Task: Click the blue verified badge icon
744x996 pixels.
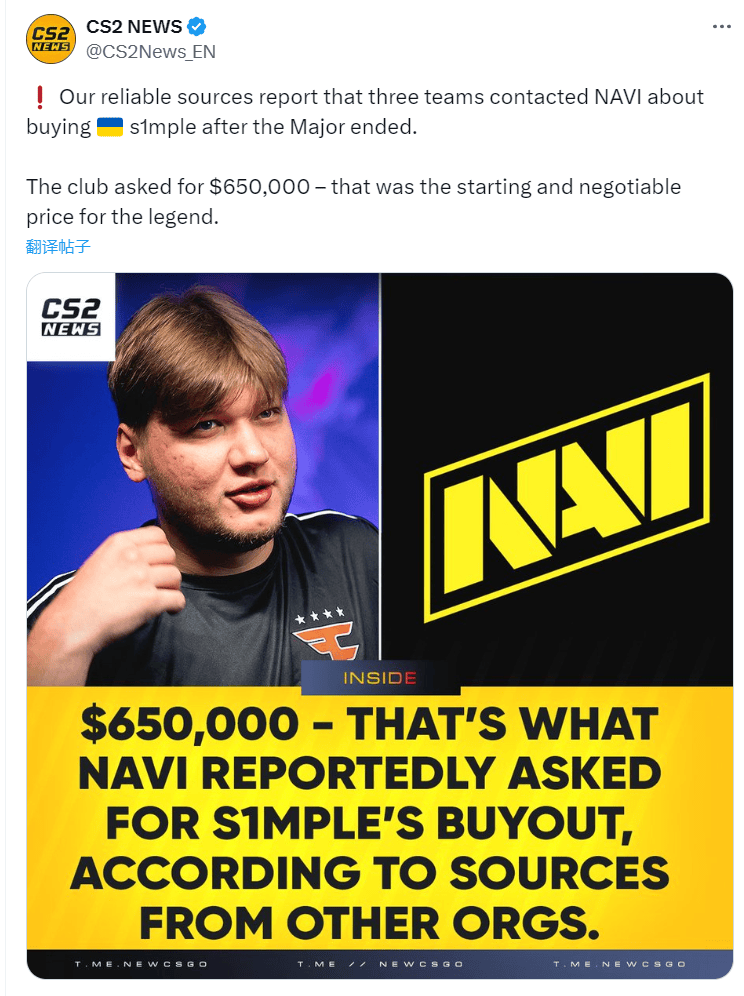Action: pyautogui.click(x=197, y=27)
